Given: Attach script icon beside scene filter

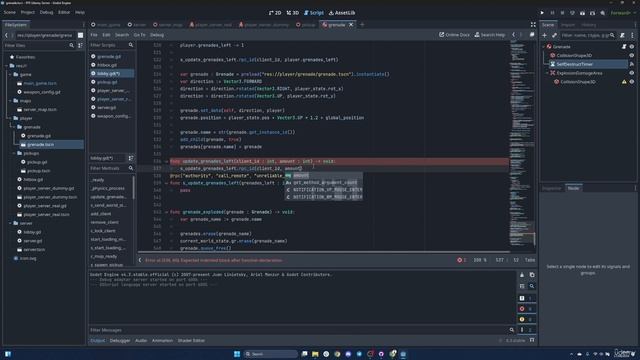Looking at the screenshot, I should click(622, 35).
